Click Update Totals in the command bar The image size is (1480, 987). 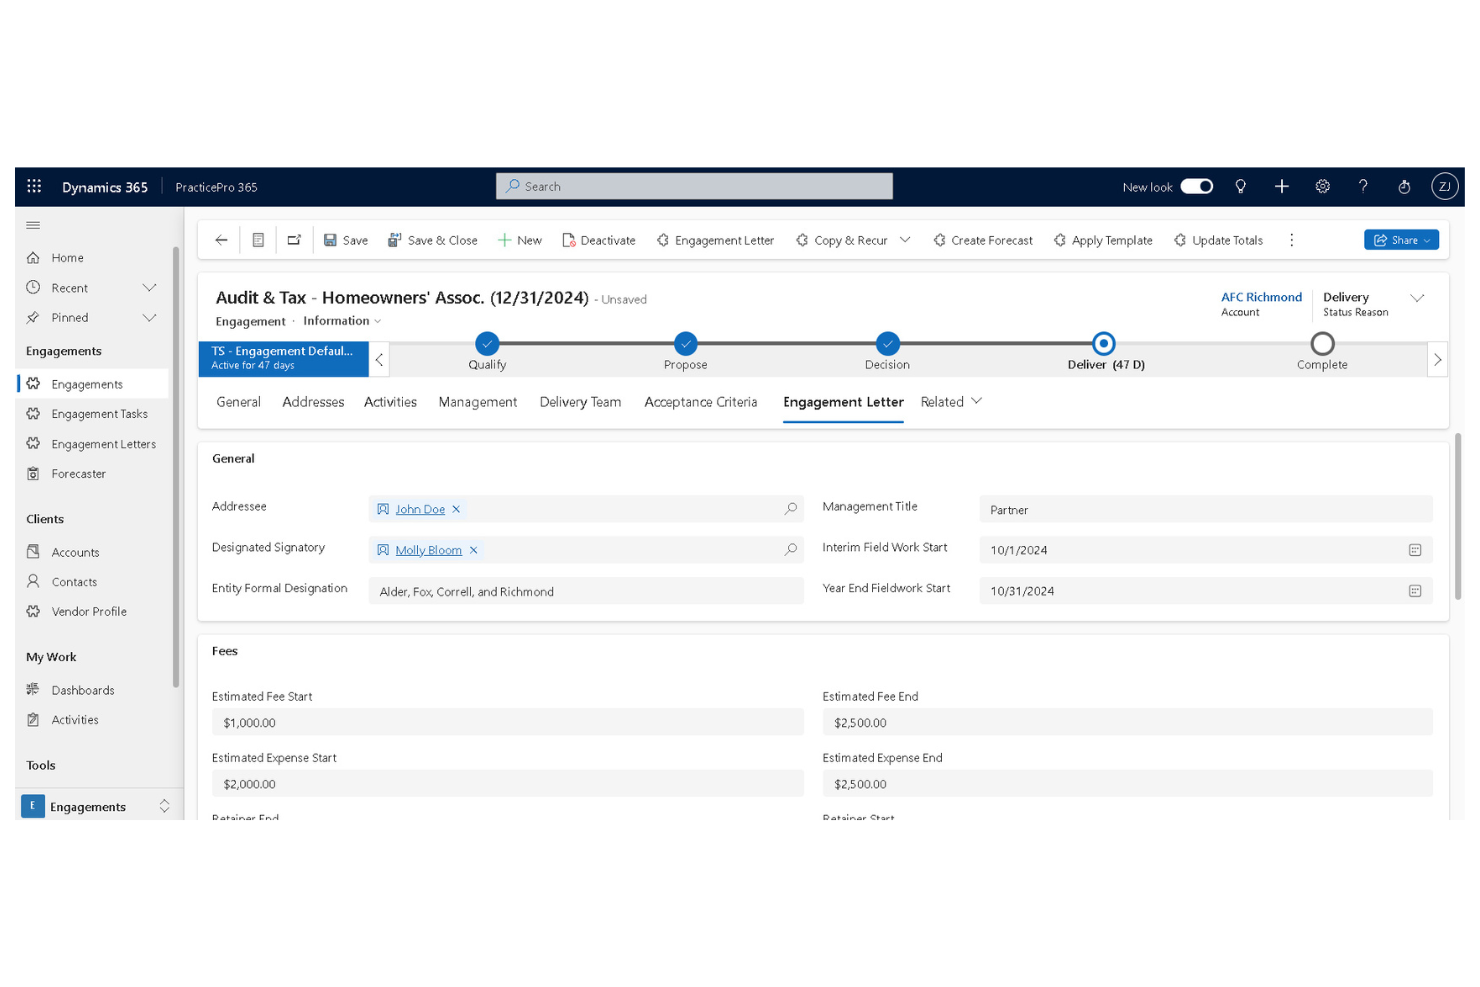[x=1218, y=240]
